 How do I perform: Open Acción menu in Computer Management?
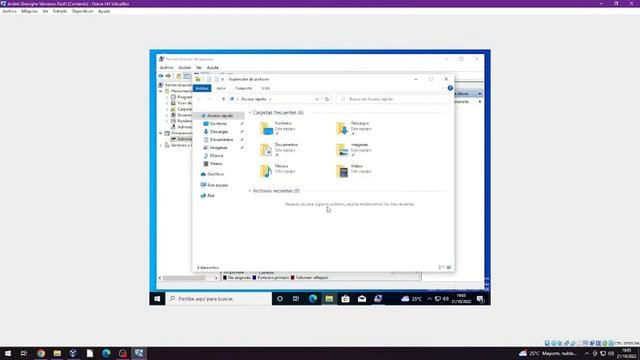pyautogui.click(x=184, y=68)
